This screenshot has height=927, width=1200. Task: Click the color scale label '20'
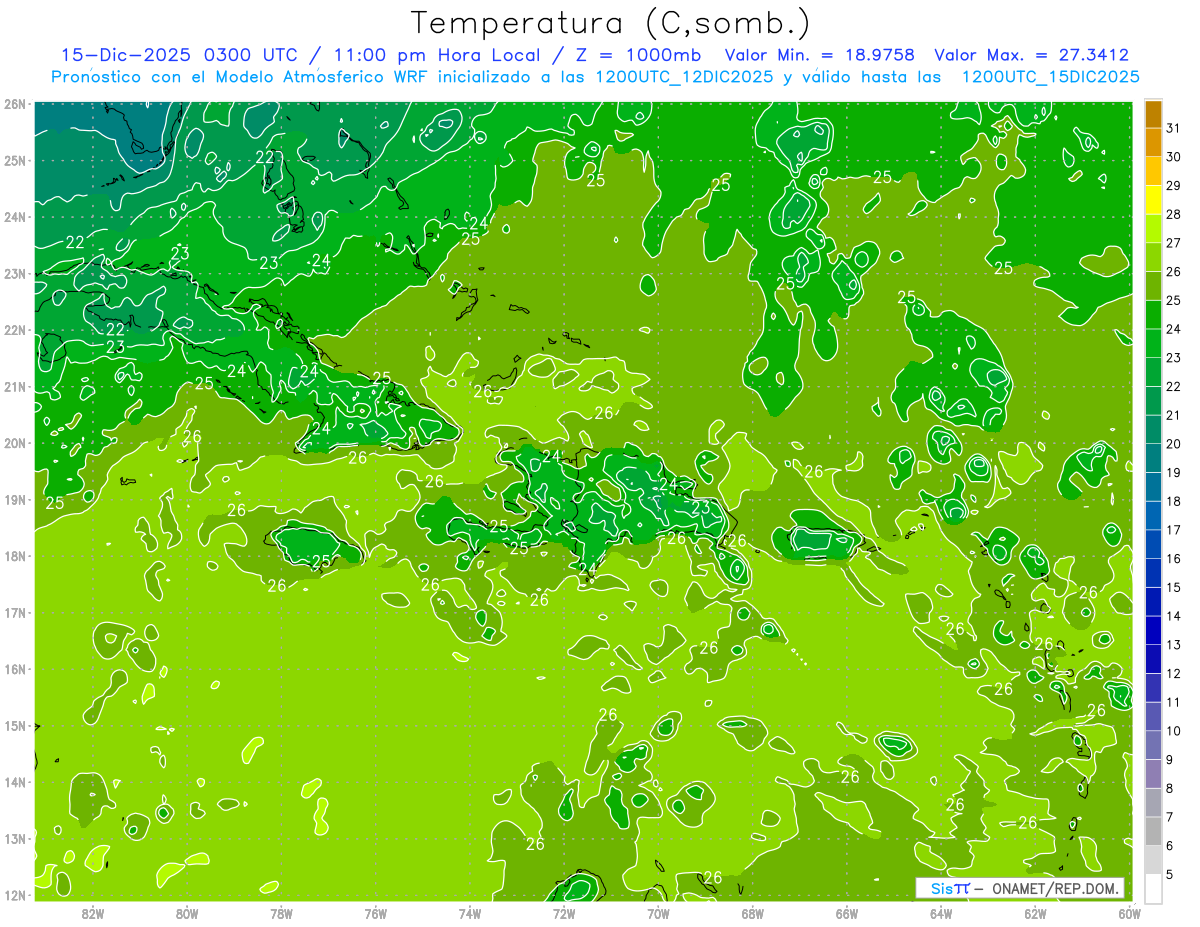(1173, 444)
